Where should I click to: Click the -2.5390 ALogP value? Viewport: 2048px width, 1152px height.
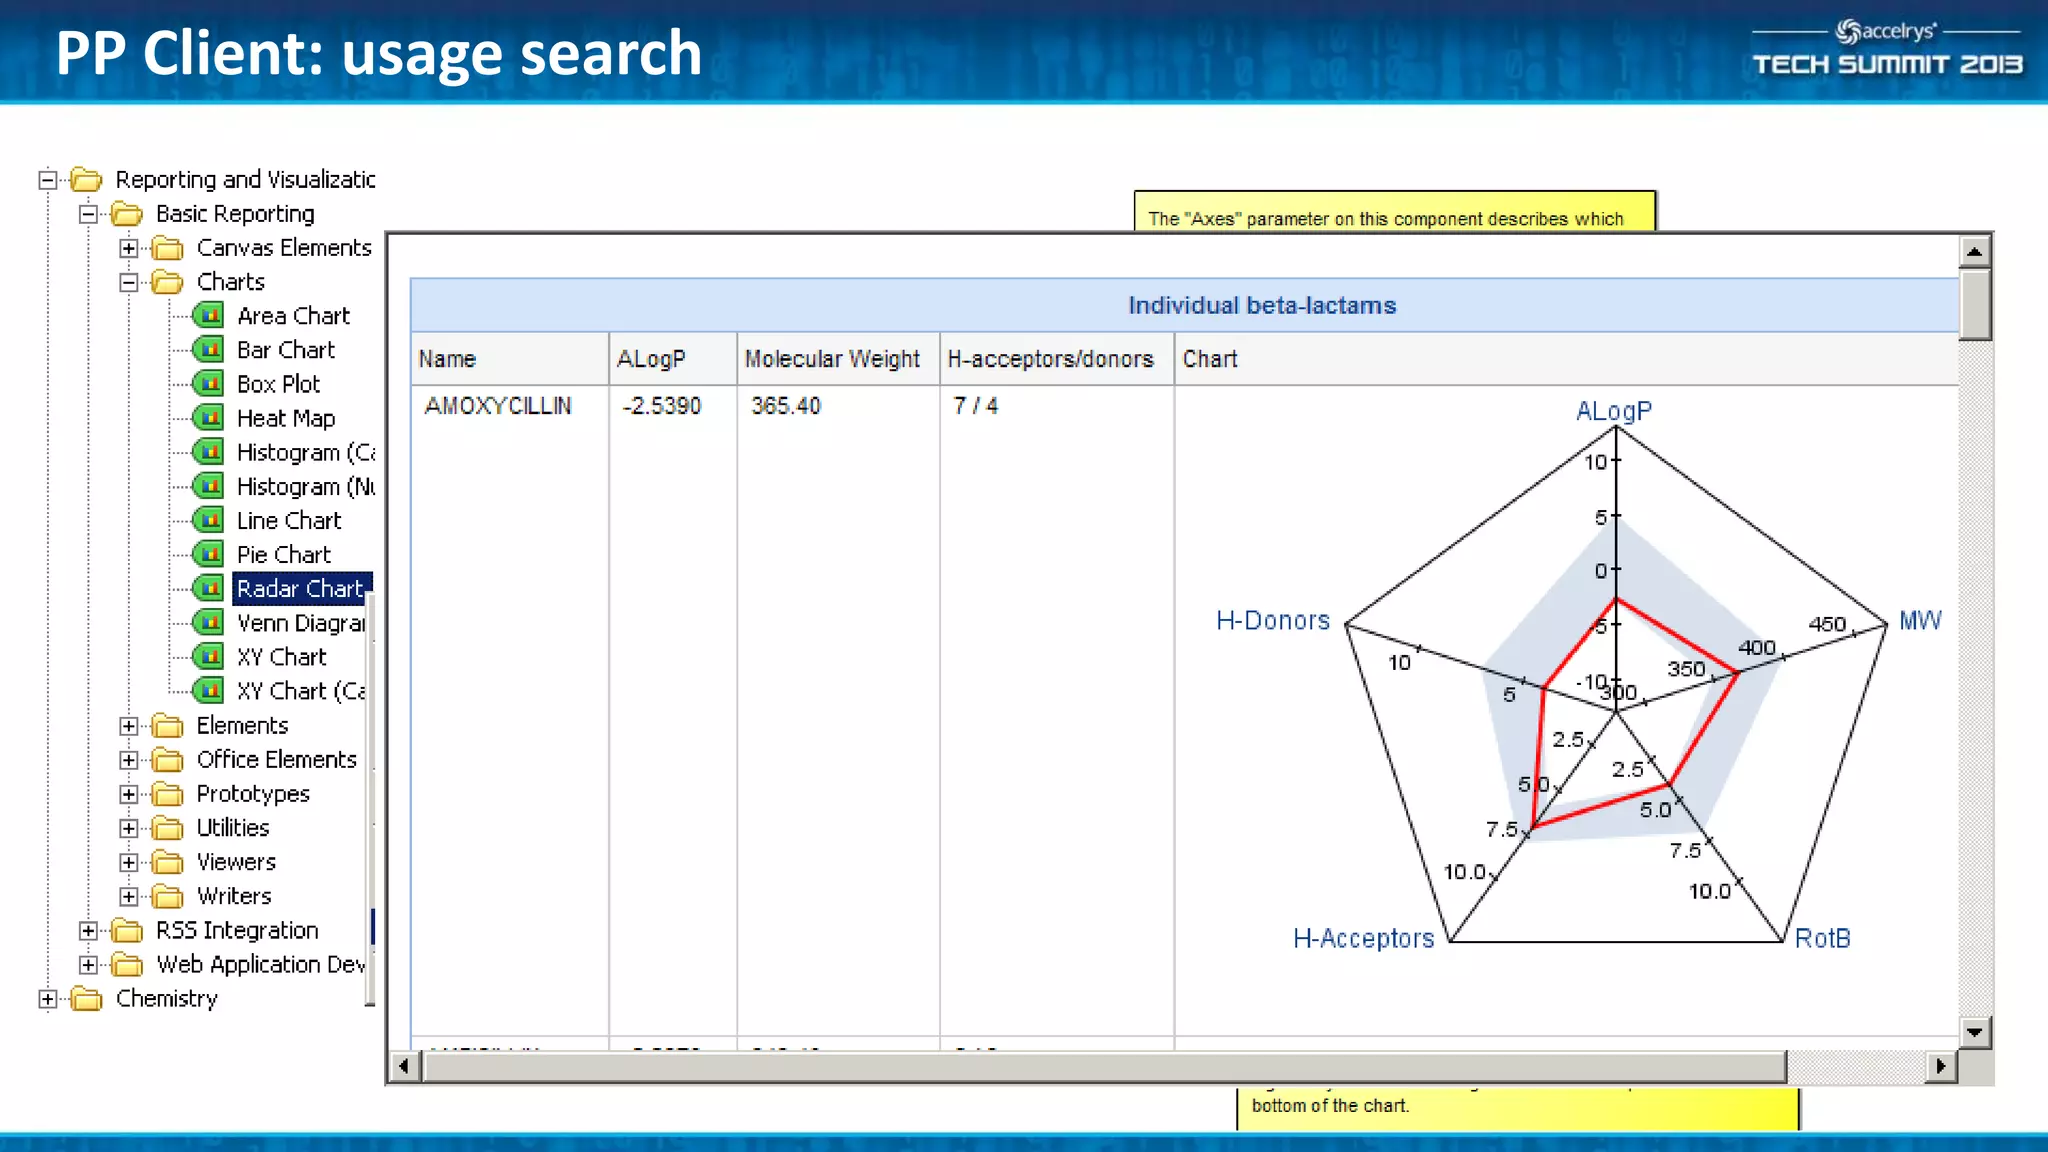pos(662,406)
